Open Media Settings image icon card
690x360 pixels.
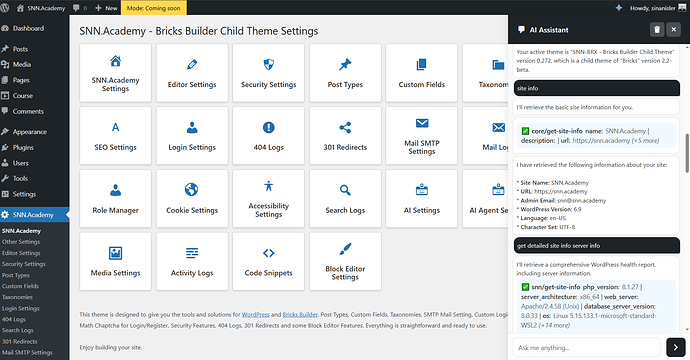(x=115, y=261)
